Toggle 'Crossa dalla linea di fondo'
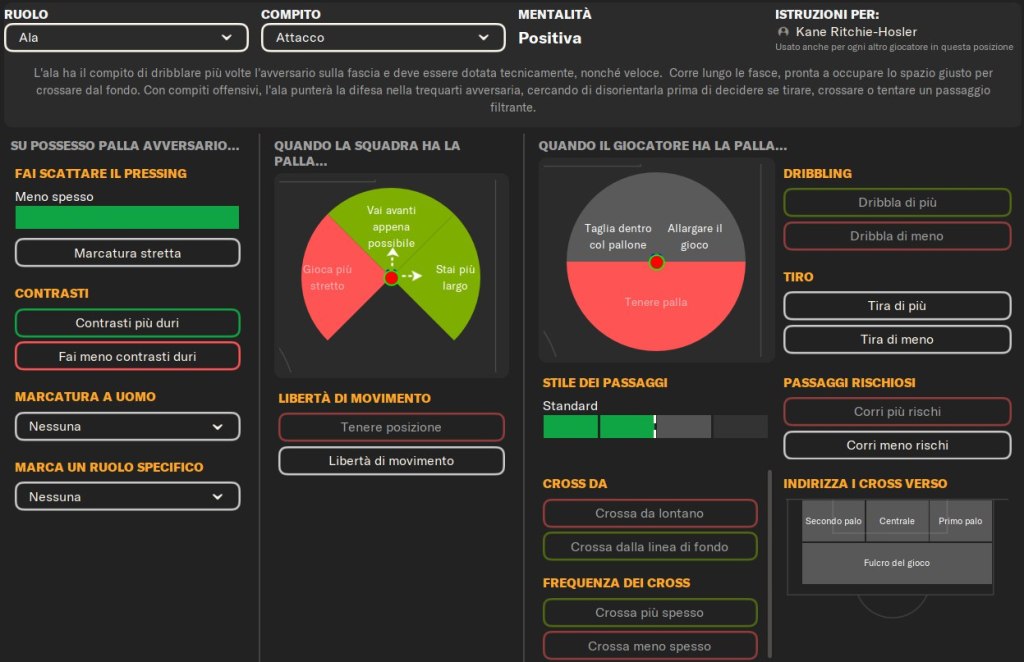The width and height of the screenshot is (1024, 662). tap(650, 547)
